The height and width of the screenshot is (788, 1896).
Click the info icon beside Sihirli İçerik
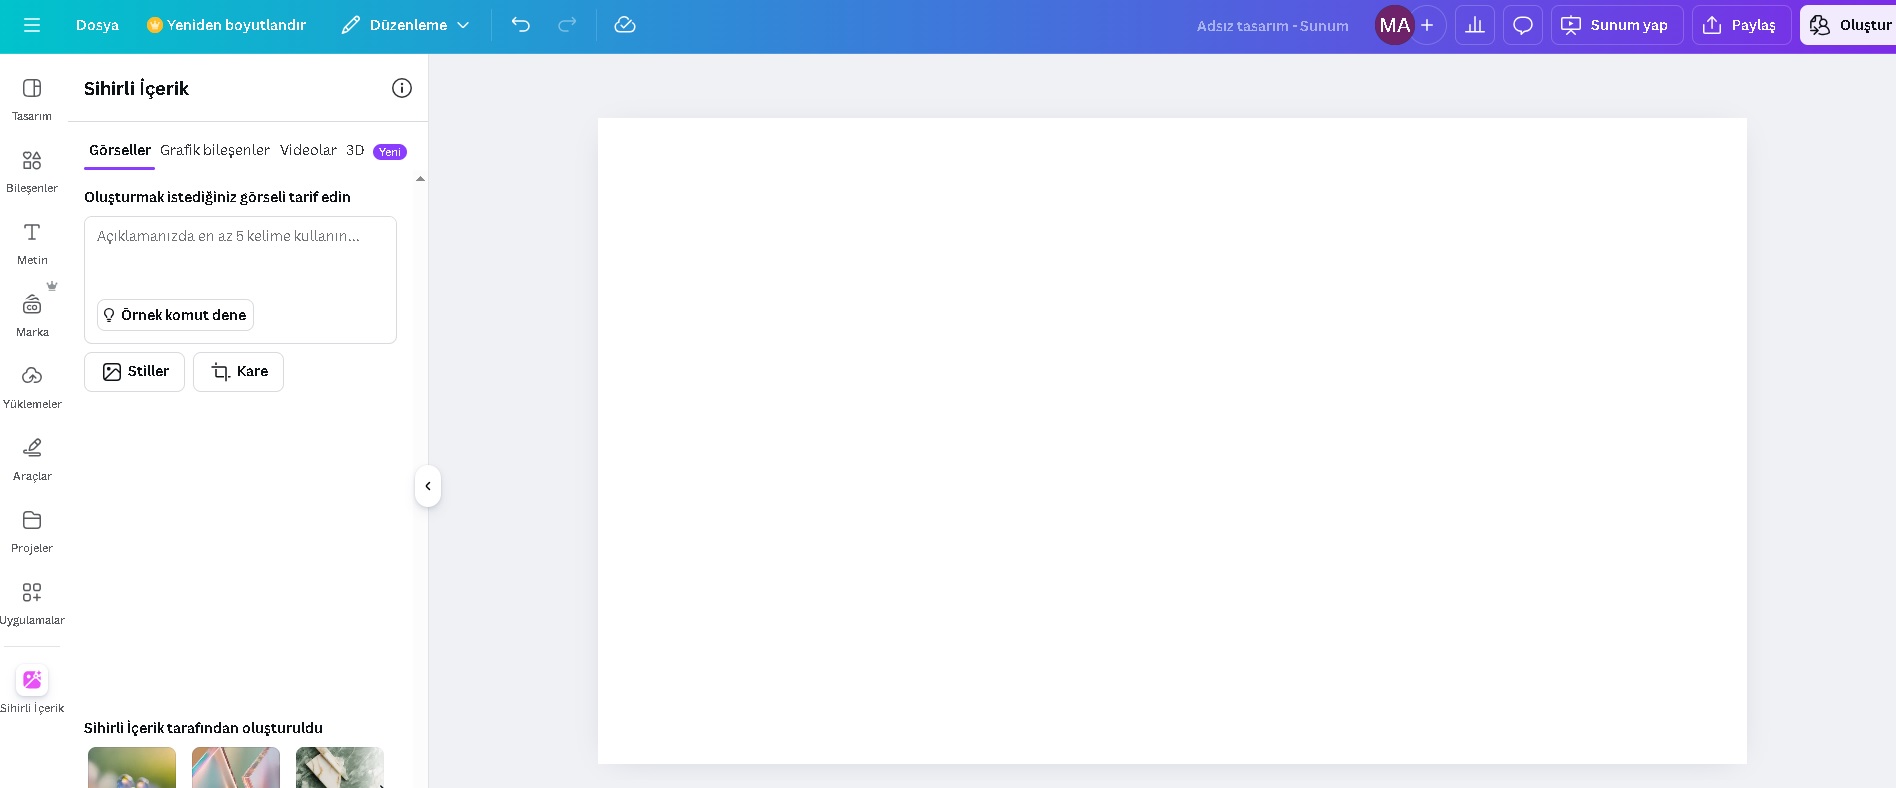click(x=402, y=88)
